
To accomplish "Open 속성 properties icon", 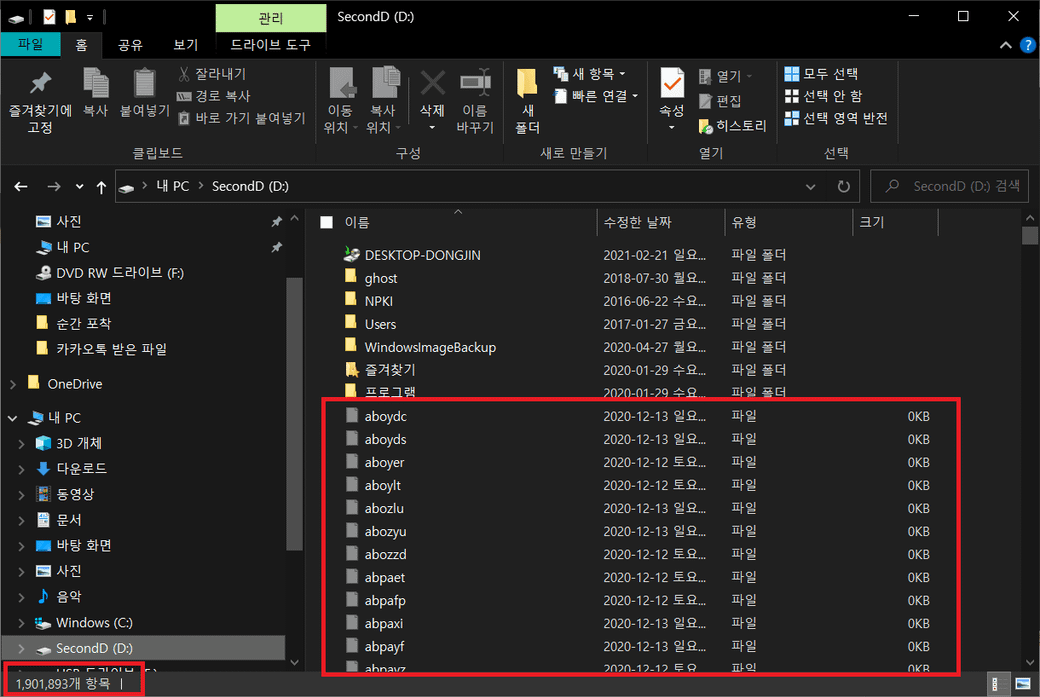I will coord(671,84).
